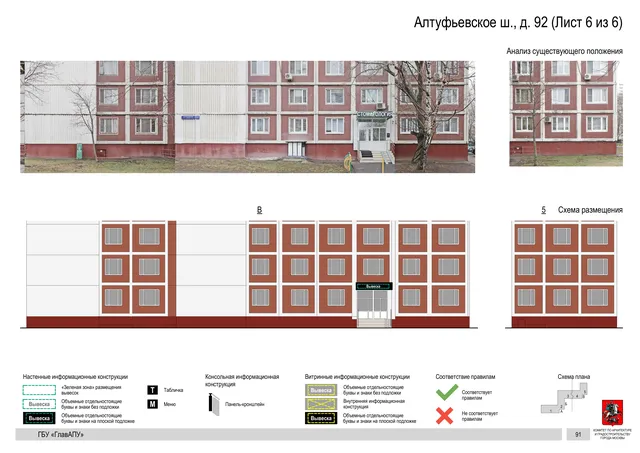Screen dimensions: 640x453
Task: Click the black 'T' Табличка legend icon
Action: (x=152, y=390)
